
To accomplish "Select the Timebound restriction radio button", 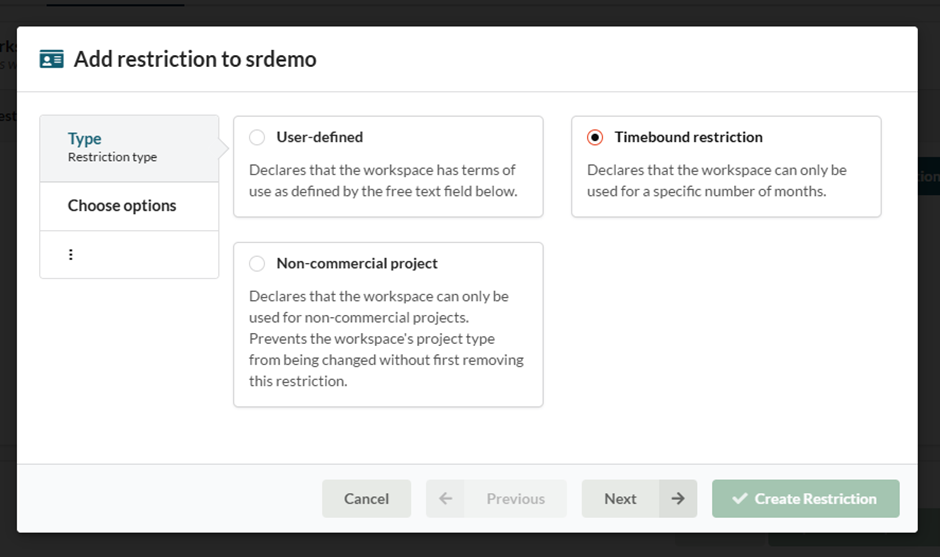I will coord(595,138).
